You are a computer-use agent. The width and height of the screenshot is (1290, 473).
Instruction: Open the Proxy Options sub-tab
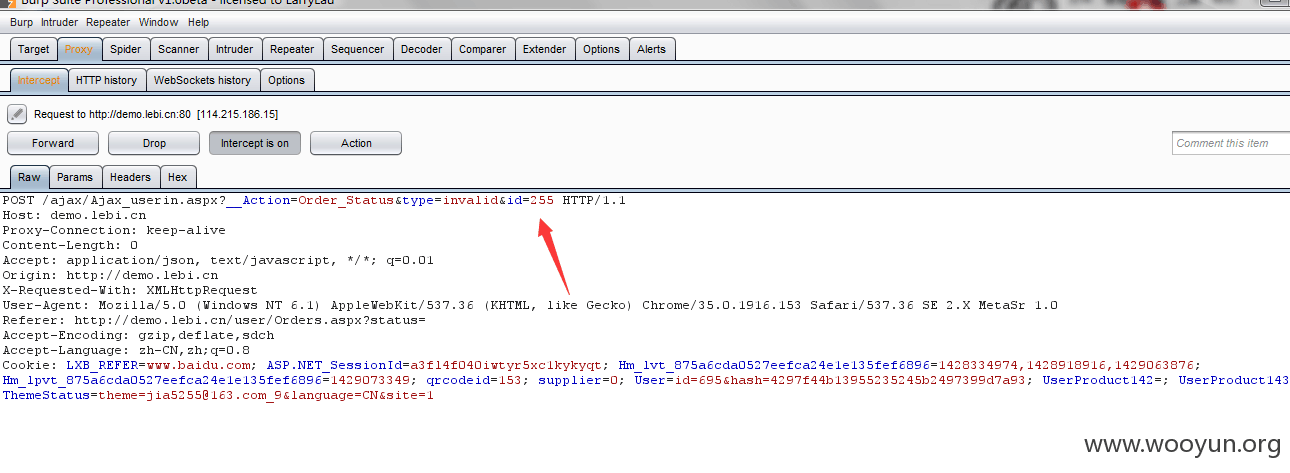click(287, 80)
